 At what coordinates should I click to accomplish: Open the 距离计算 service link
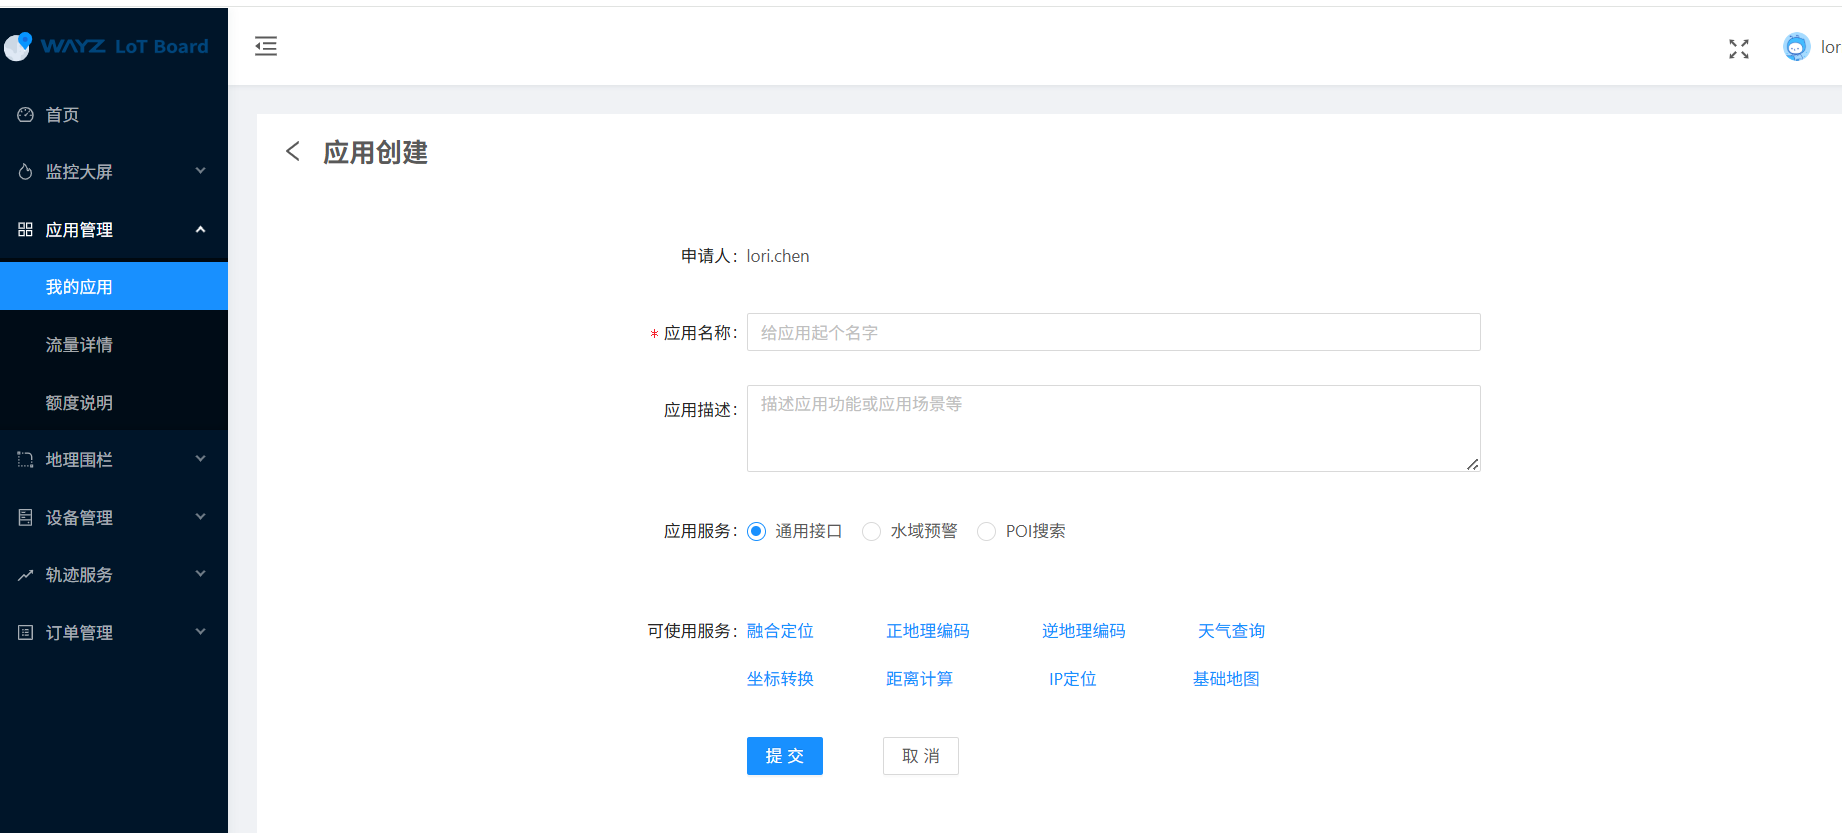point(919,679)
